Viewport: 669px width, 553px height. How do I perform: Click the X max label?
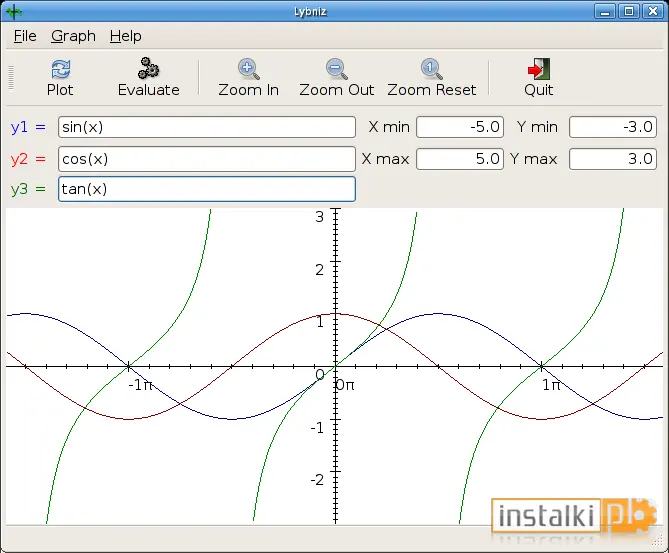click(385, 159)
